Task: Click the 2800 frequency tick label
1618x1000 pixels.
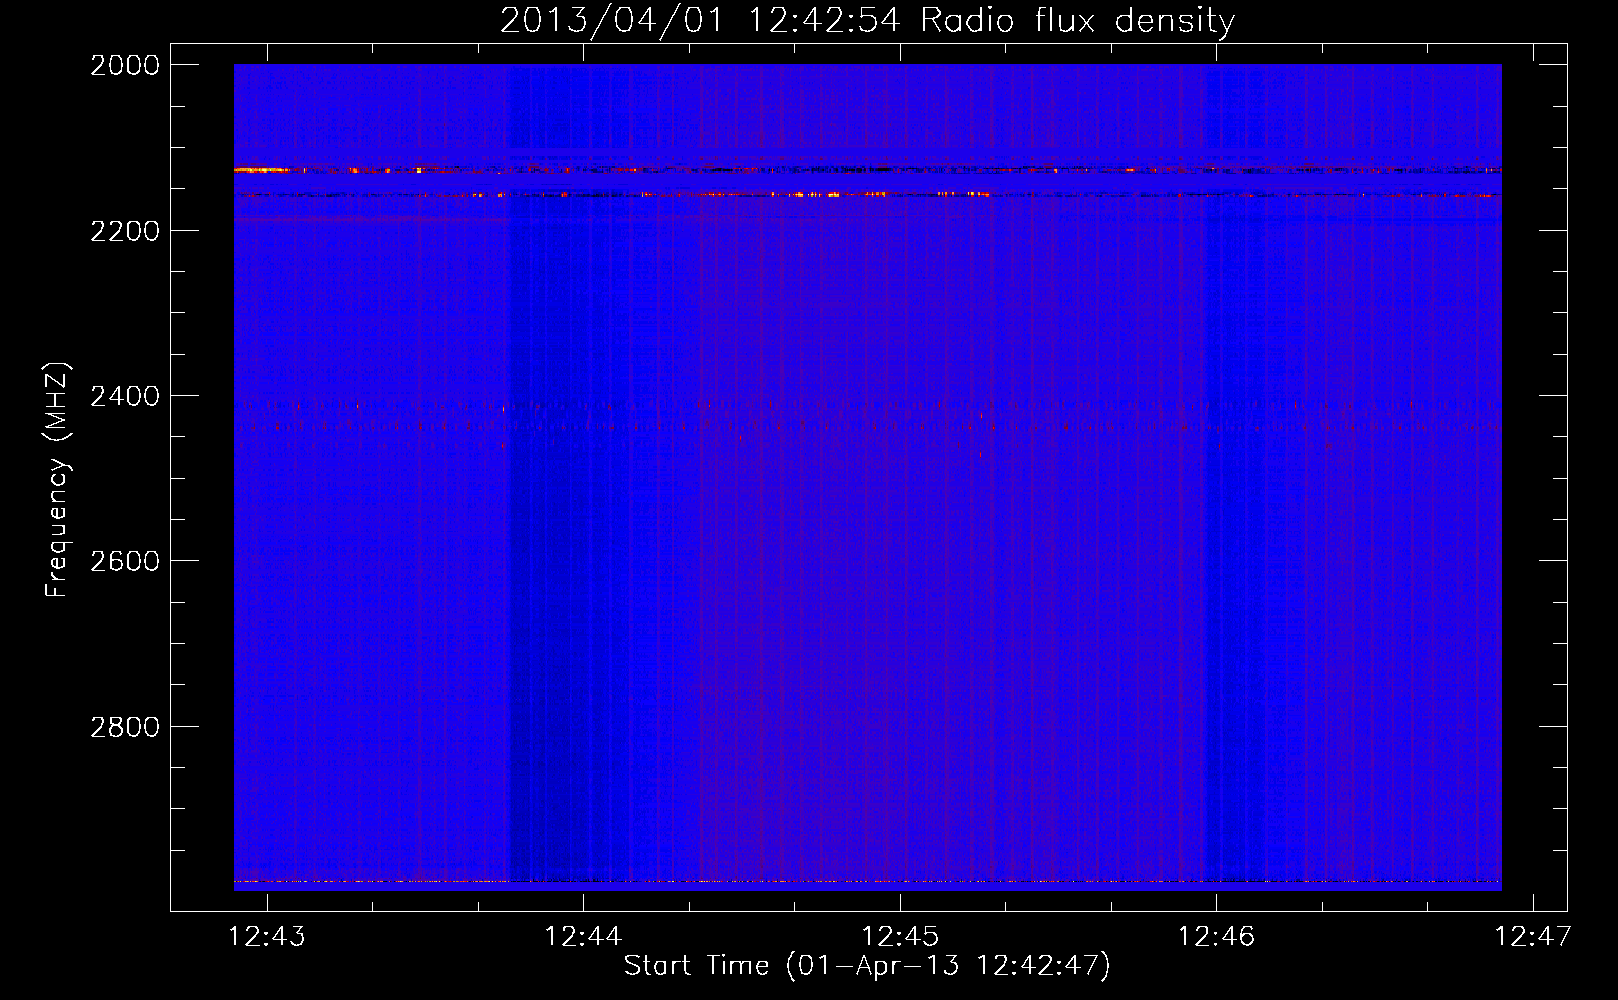Action: [124, 727]
